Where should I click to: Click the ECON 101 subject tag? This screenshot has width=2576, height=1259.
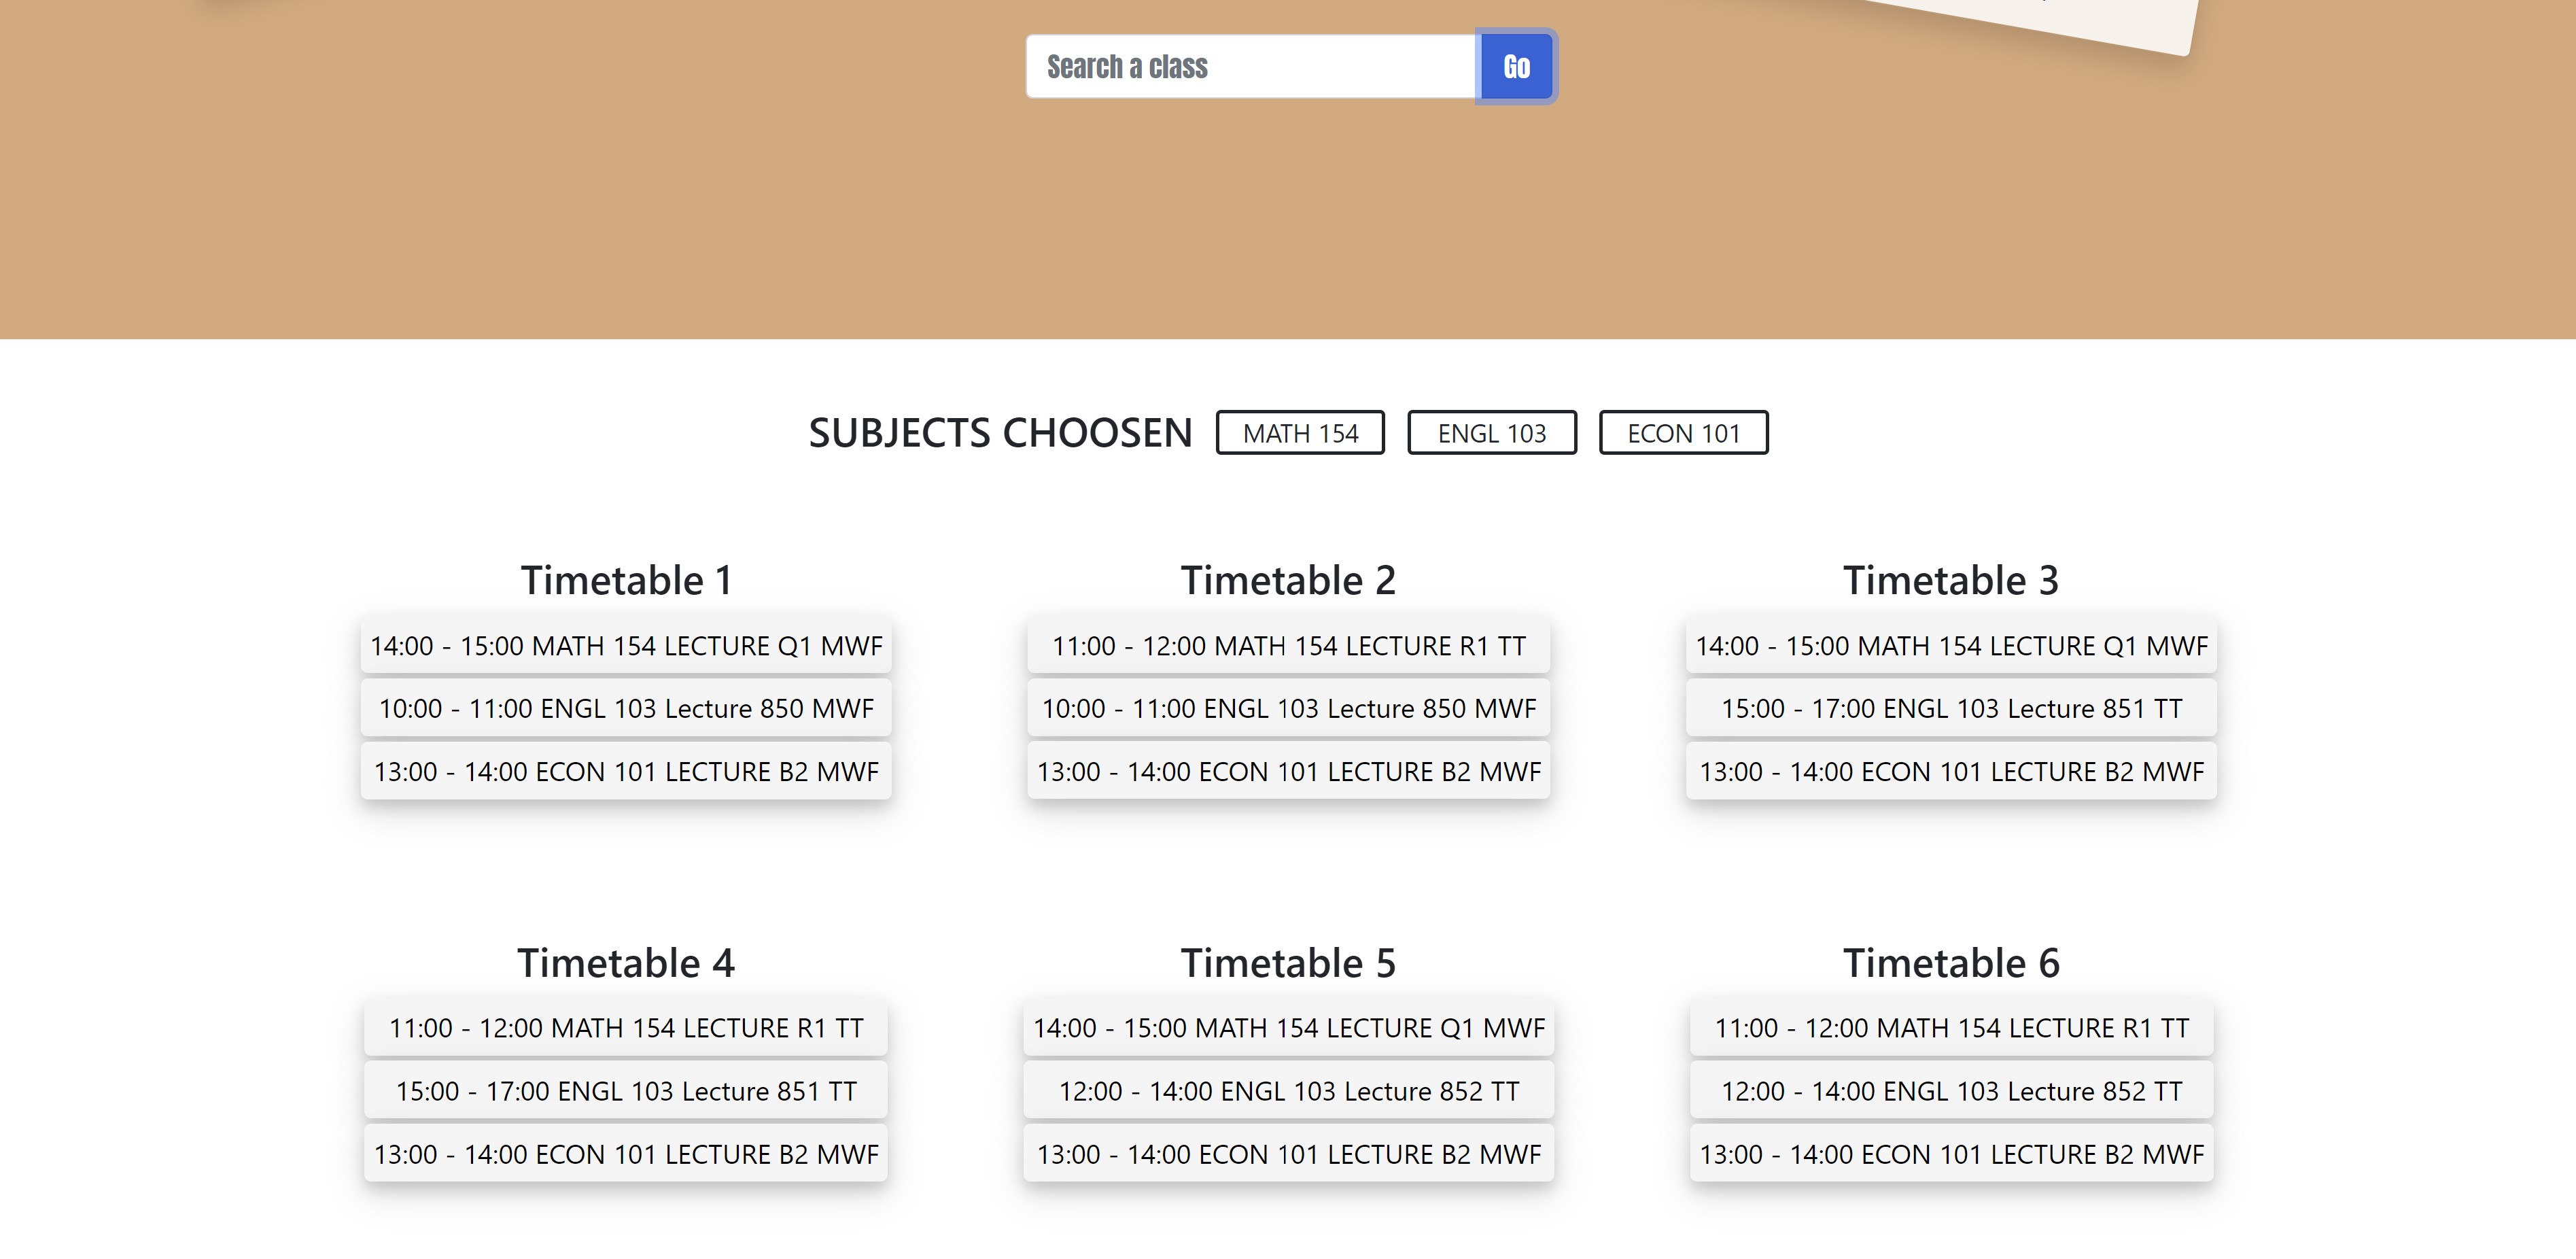coord(1683,433)
